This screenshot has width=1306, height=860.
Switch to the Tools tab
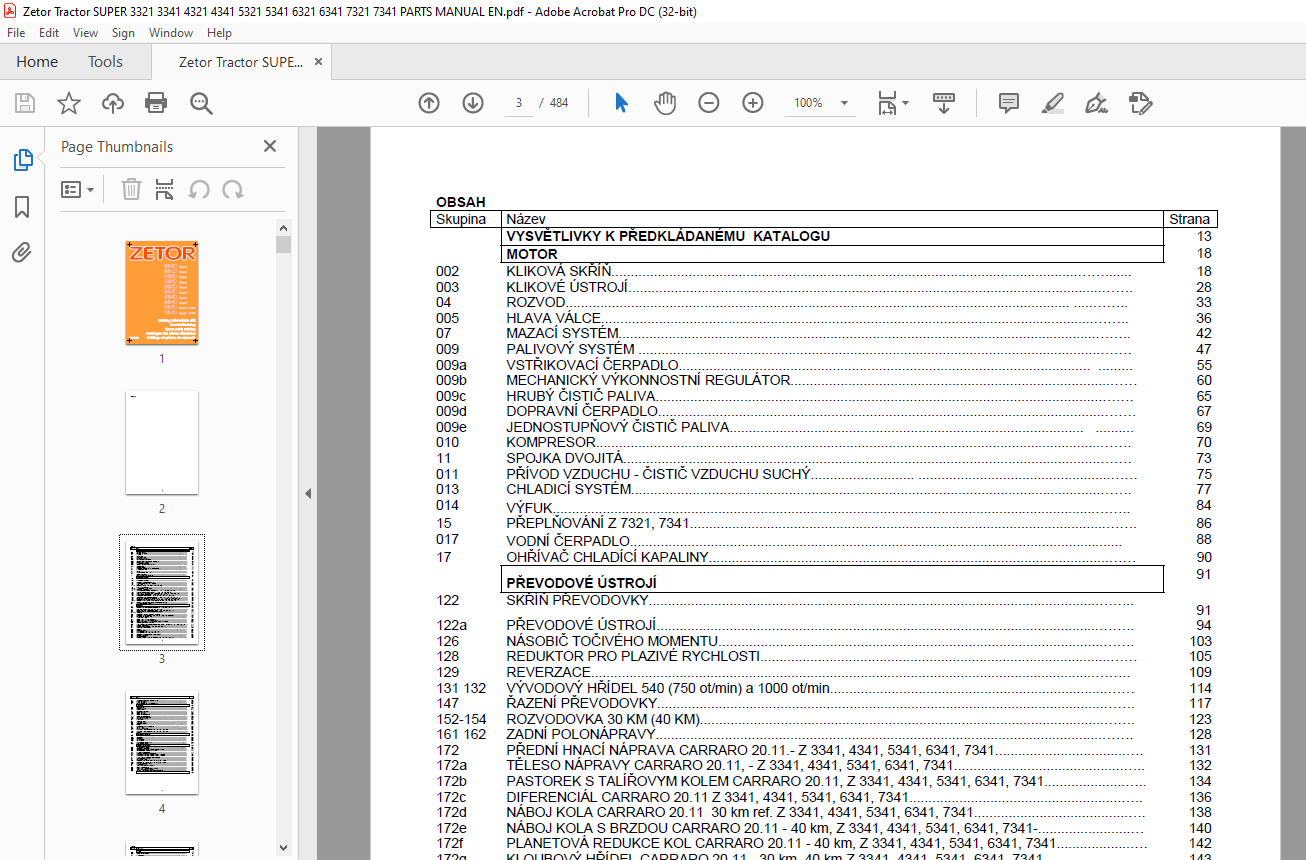(x=105, y=62)
